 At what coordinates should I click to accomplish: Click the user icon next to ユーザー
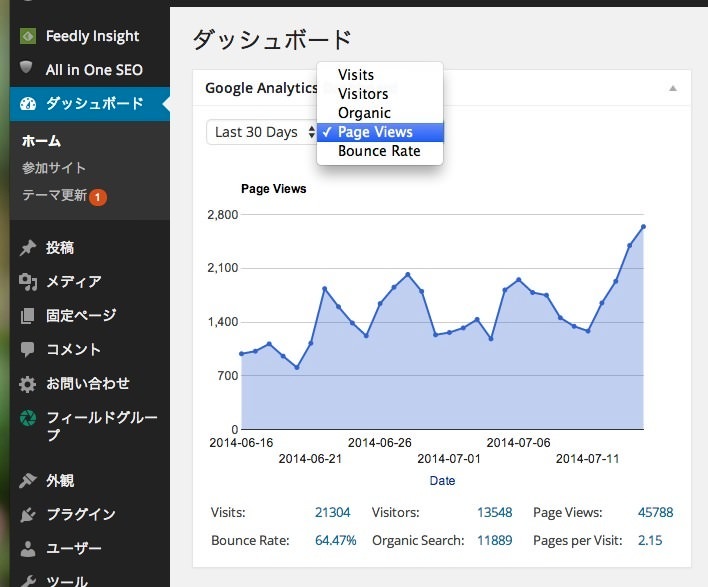[28, 549]
